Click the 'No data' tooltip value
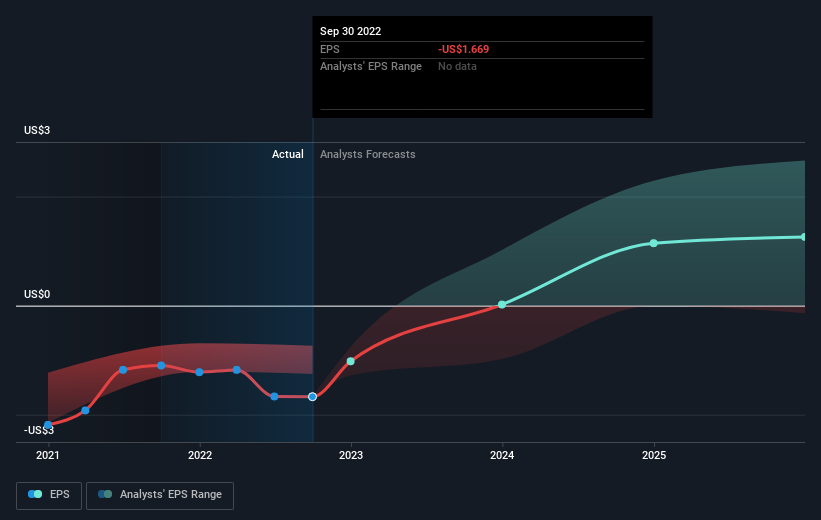Screen dimensions: 821x520 pyautogui.click(x=457, y=67)
